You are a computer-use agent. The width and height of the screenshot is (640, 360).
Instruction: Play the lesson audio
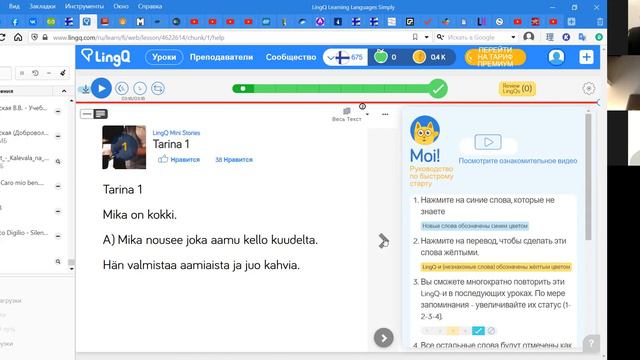(101, 88)
